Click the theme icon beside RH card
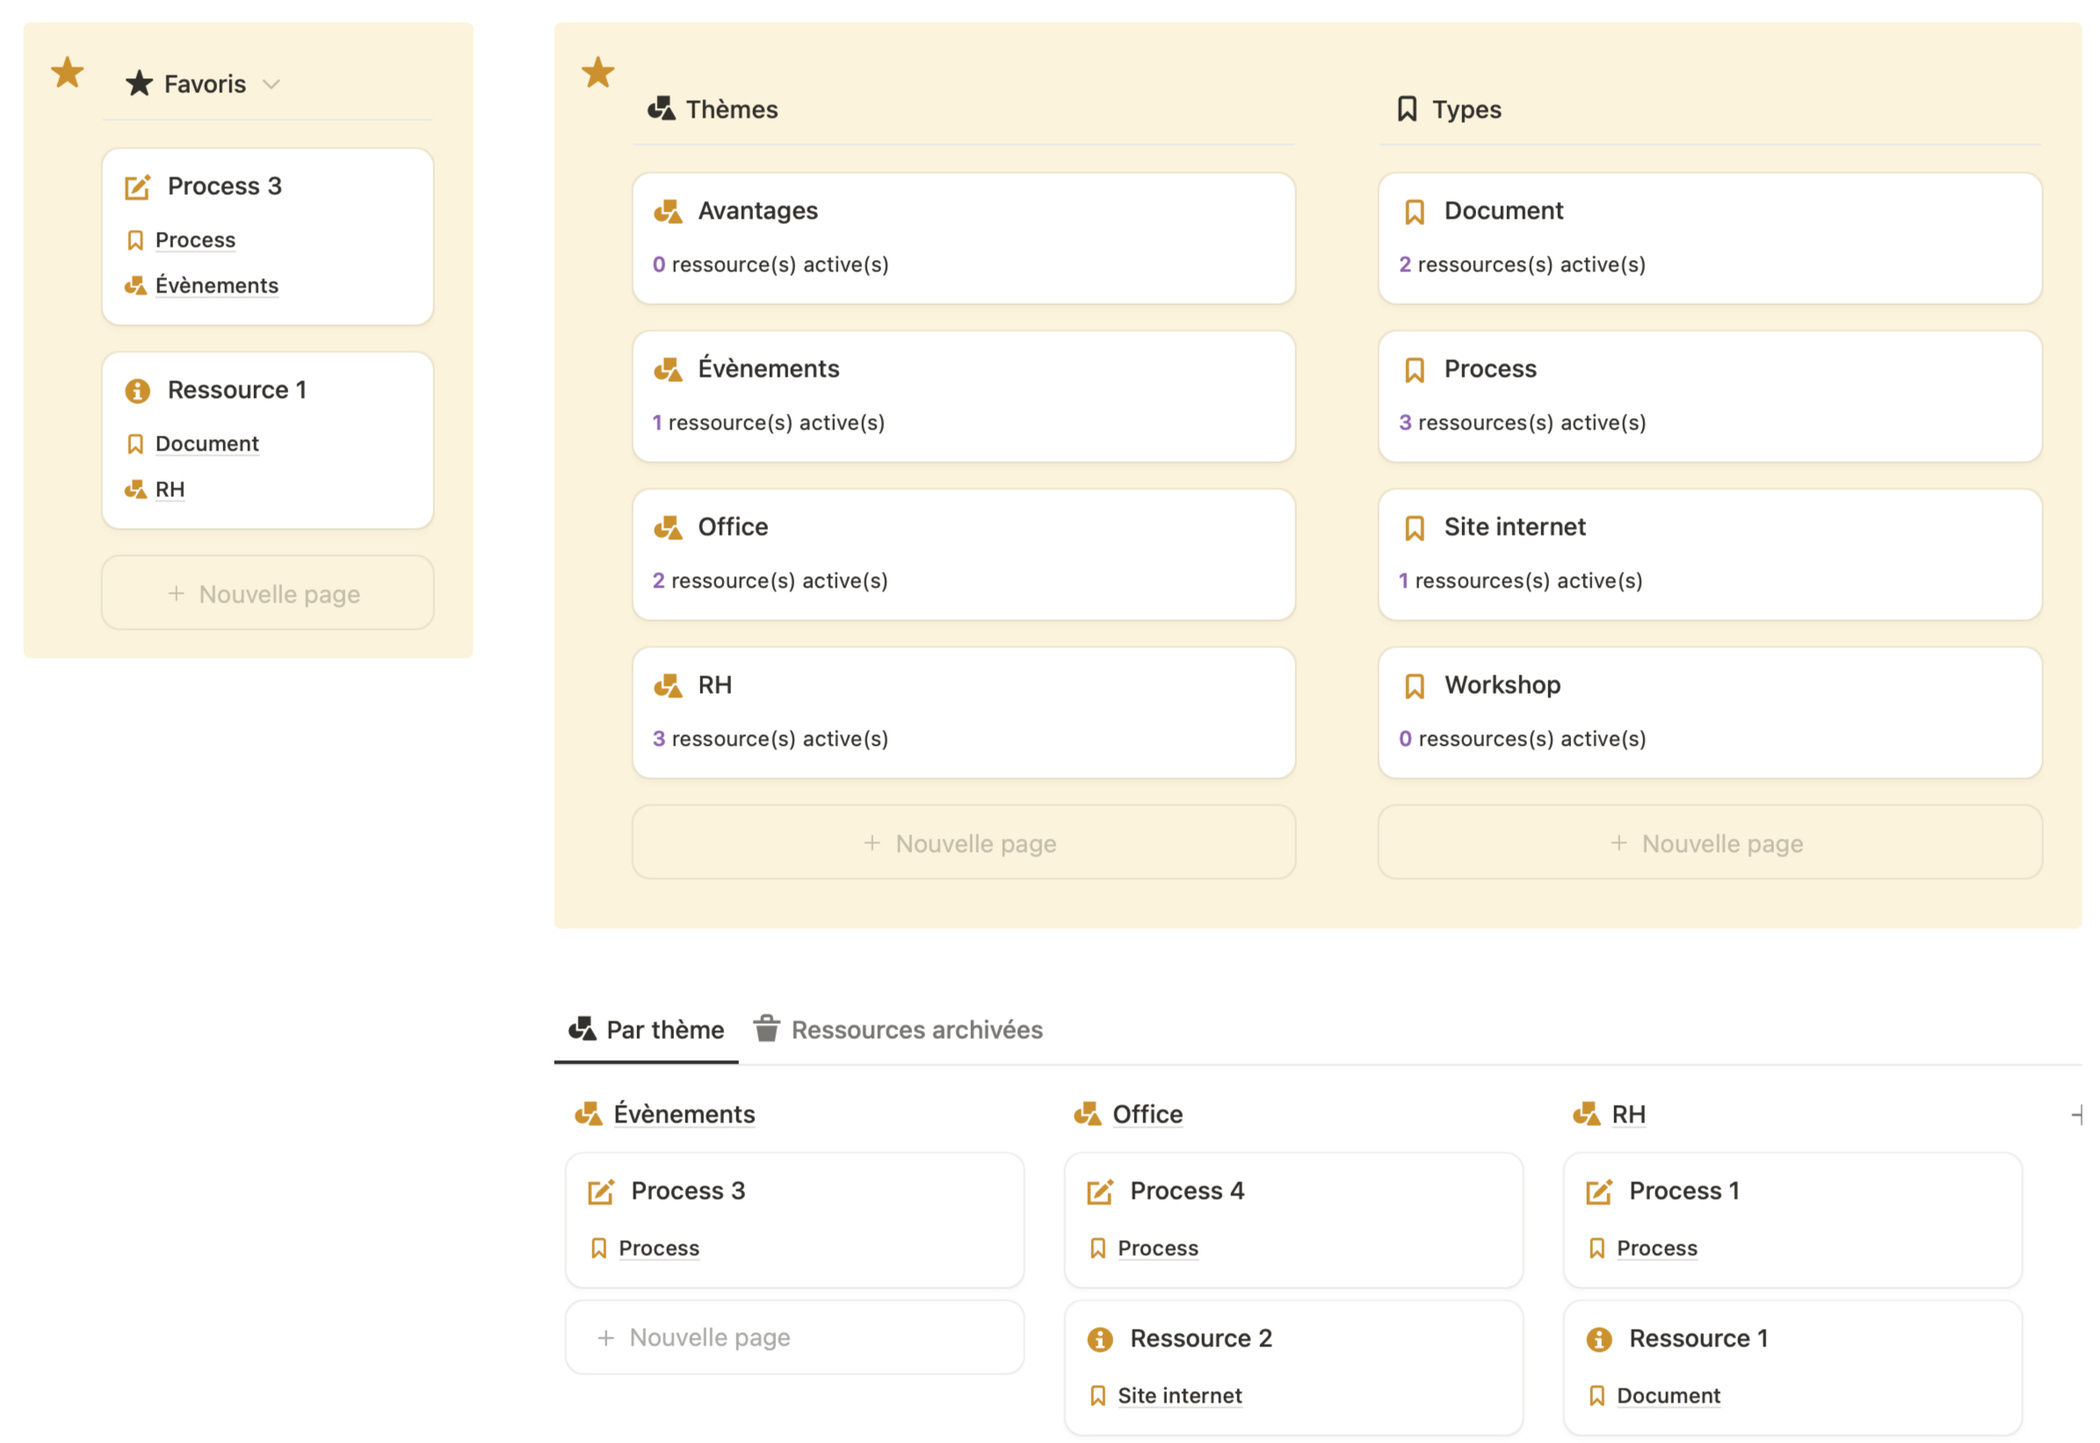This screenshot has width=2100, height=1443. pos(666,685)
